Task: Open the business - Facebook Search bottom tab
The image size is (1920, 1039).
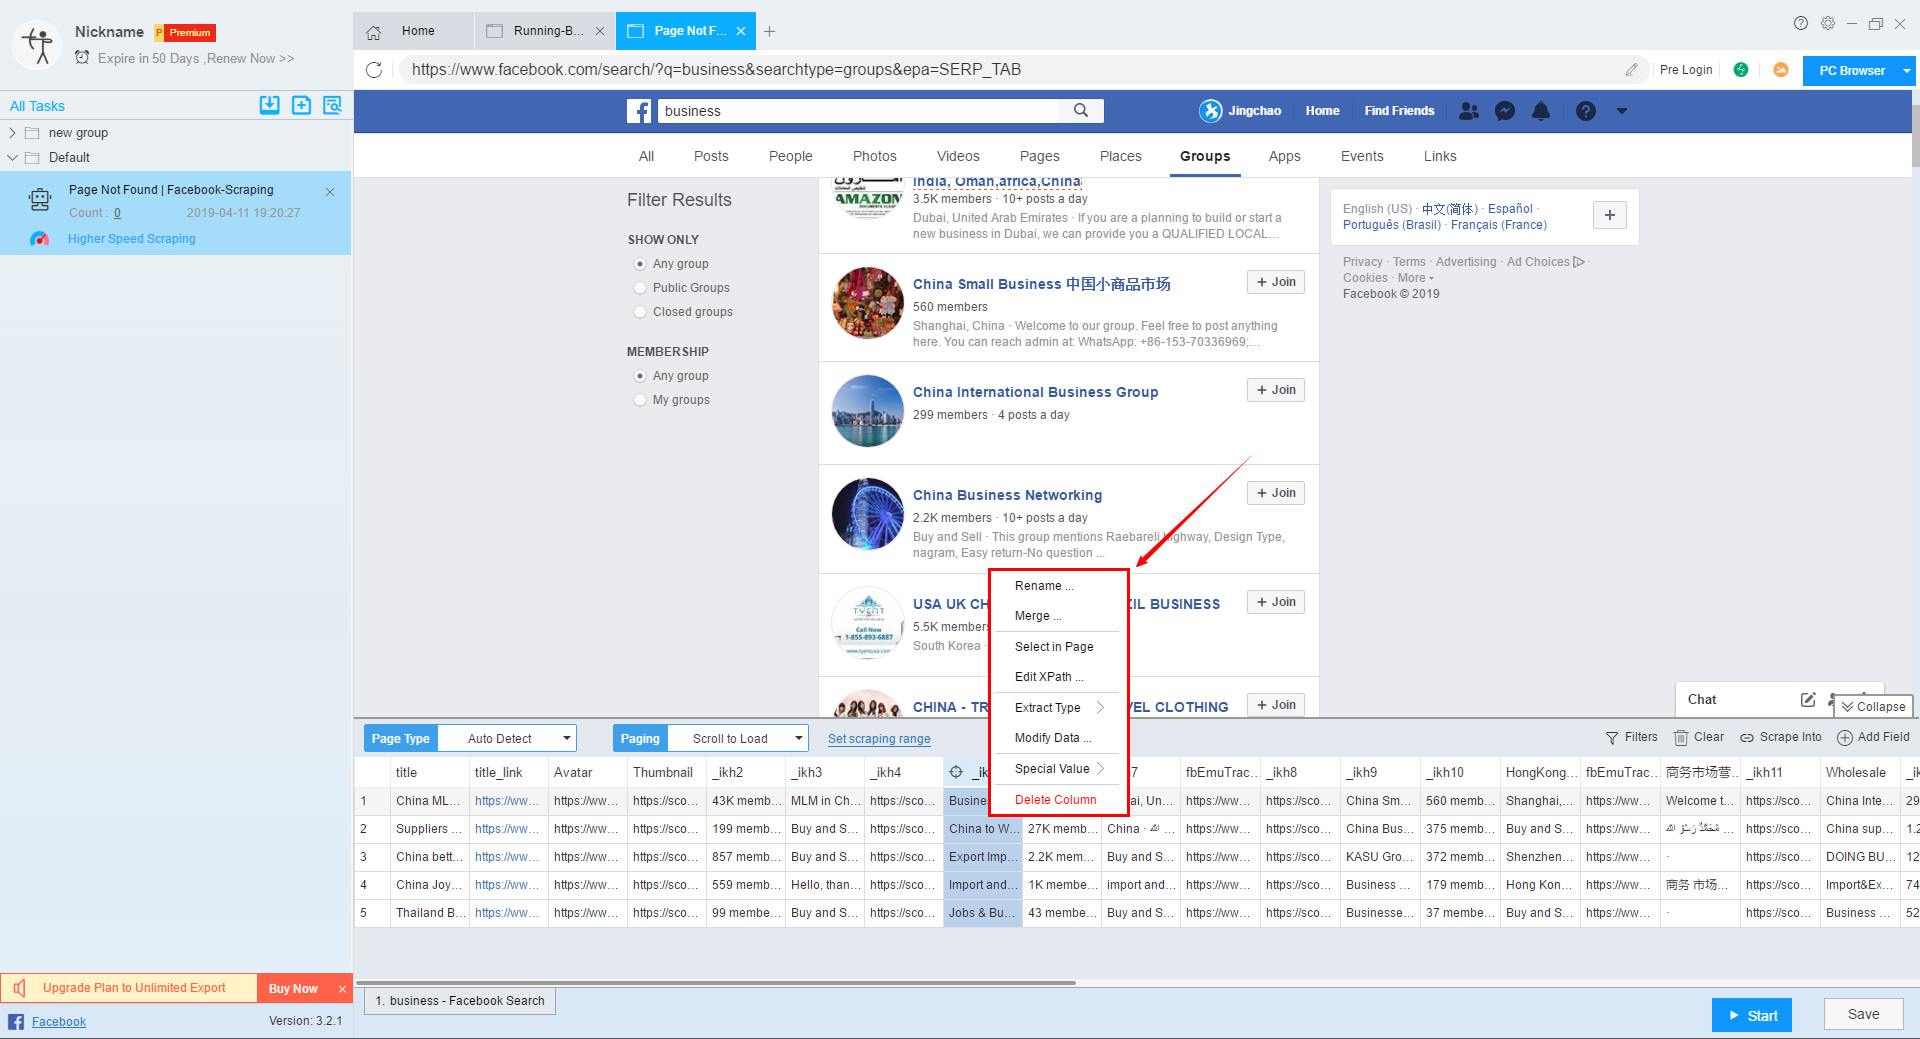Action: pyautogui.click(x=460, y=1001)
